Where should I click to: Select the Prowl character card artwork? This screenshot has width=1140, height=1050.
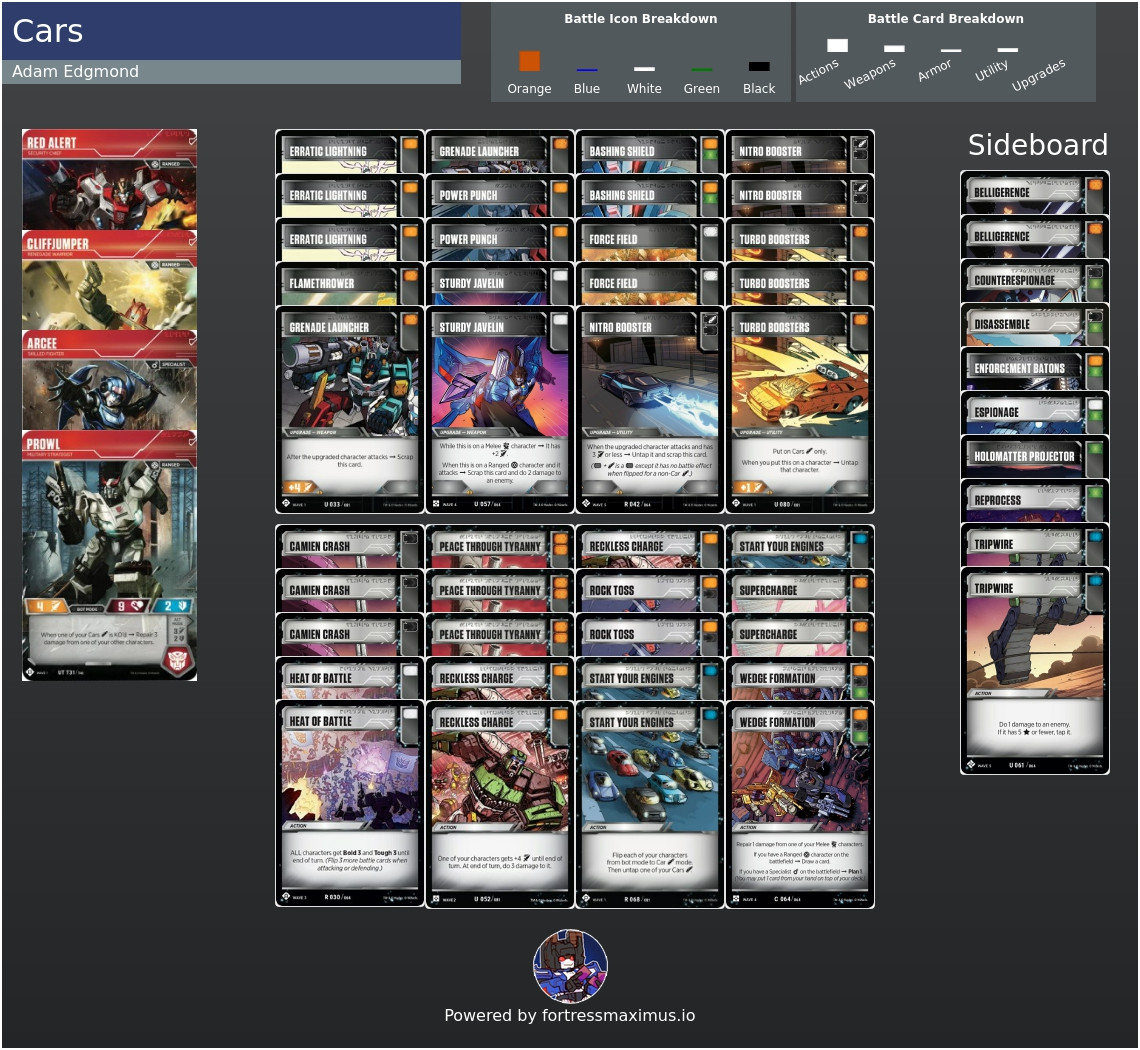pos(109,531)
